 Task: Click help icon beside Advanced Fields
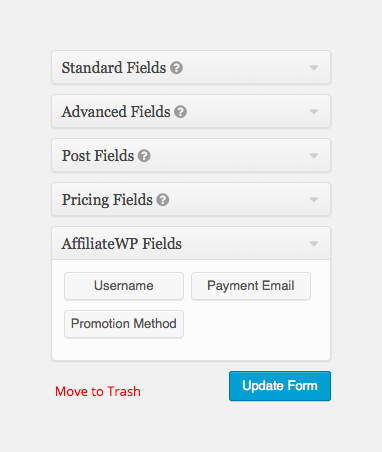[180, 112]
